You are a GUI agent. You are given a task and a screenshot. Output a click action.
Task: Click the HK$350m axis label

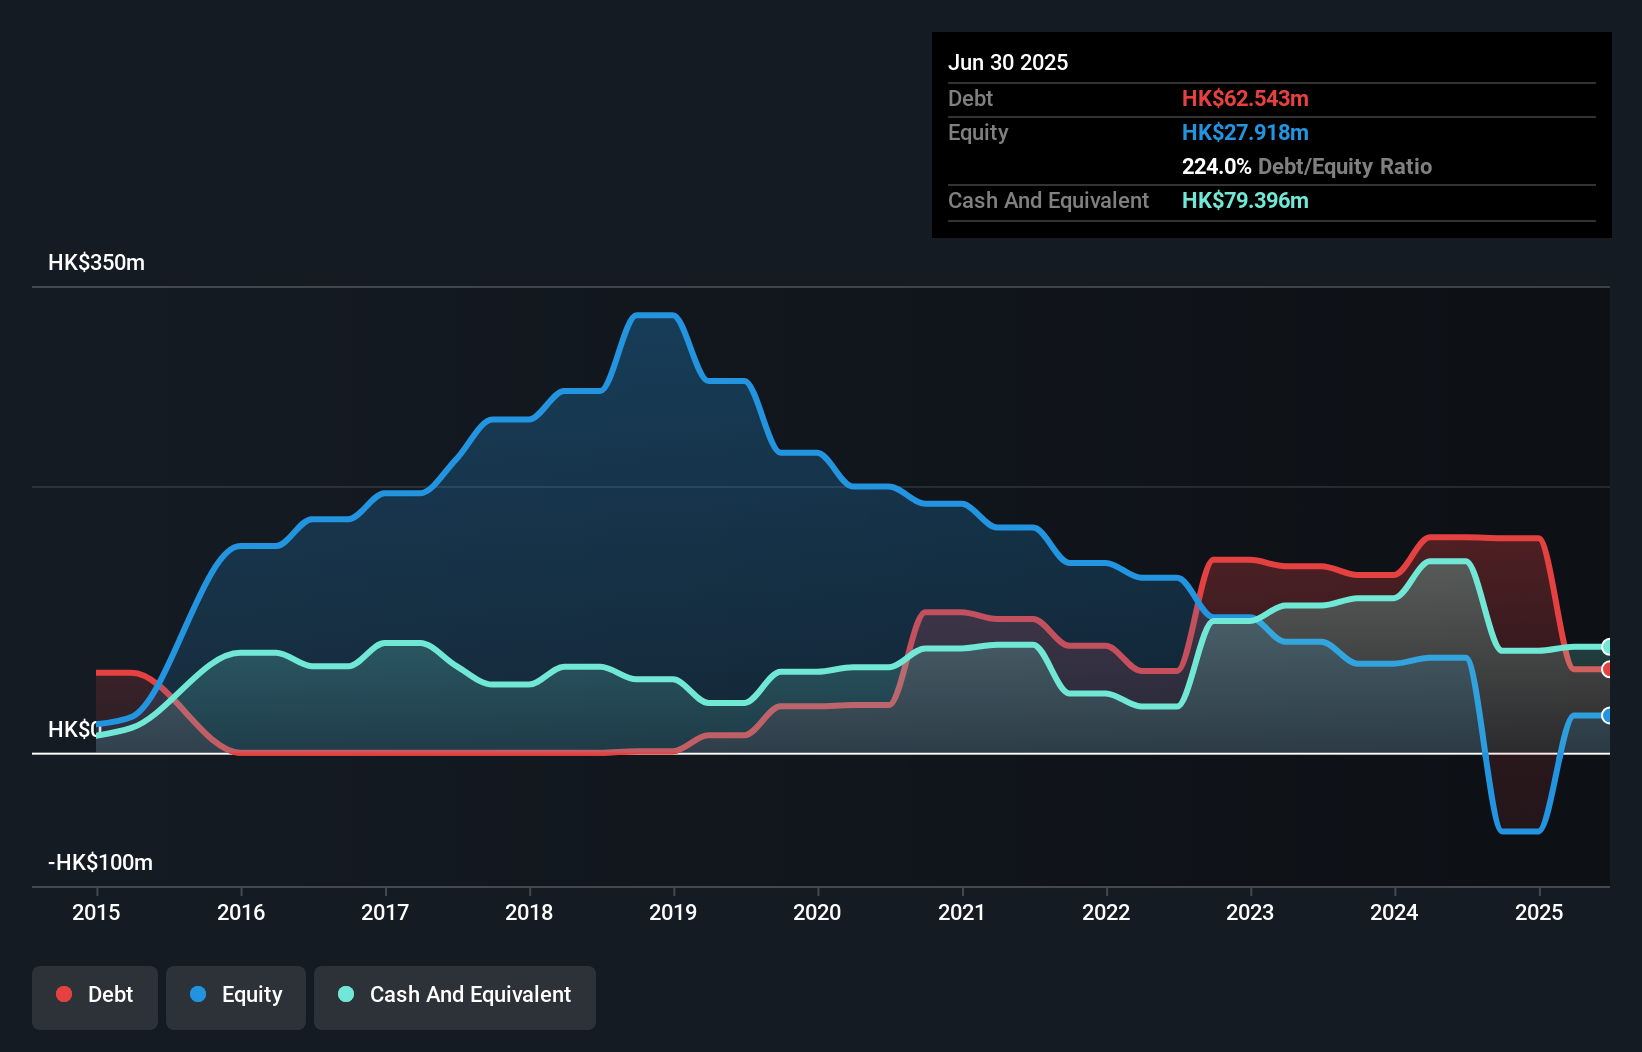tap(96, 262)
